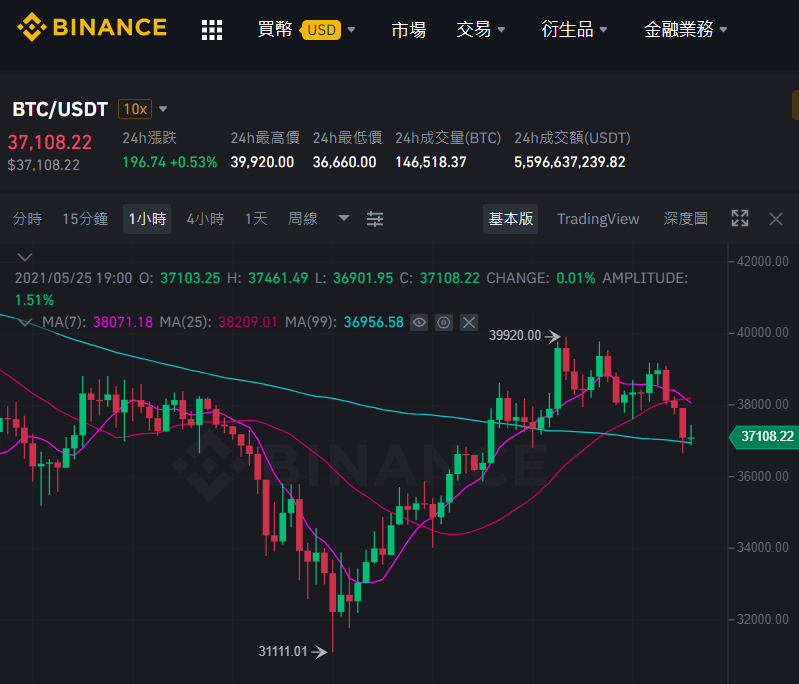Select the 周線 chart interval
799x684 pixels.
tap(303, 219)
